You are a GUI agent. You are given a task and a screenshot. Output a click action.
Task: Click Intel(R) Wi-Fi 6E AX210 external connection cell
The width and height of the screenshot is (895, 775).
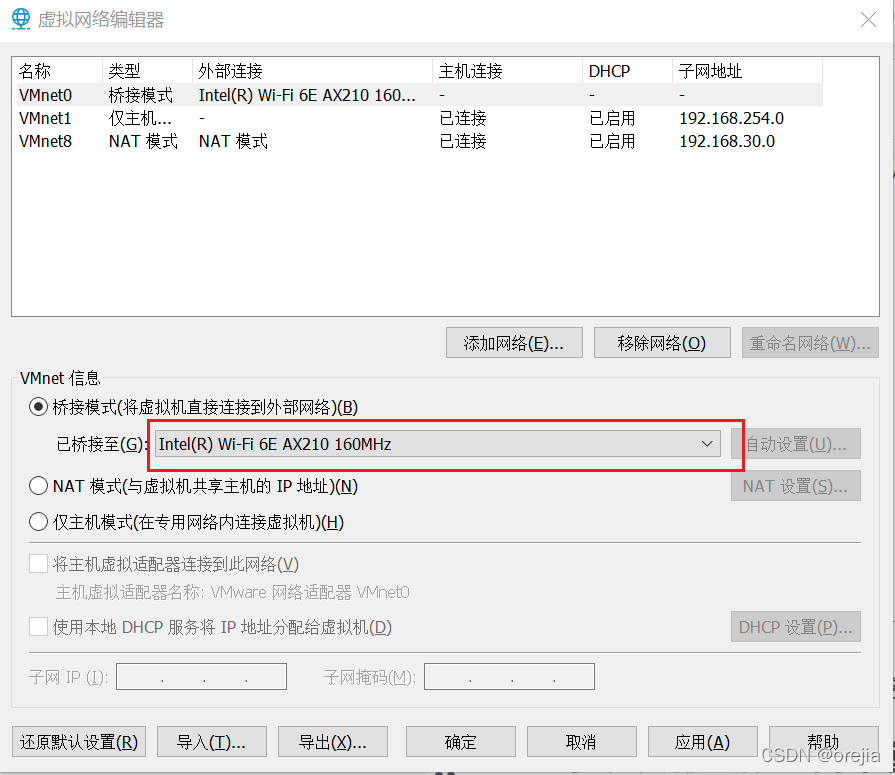click(x=307, y=95)
